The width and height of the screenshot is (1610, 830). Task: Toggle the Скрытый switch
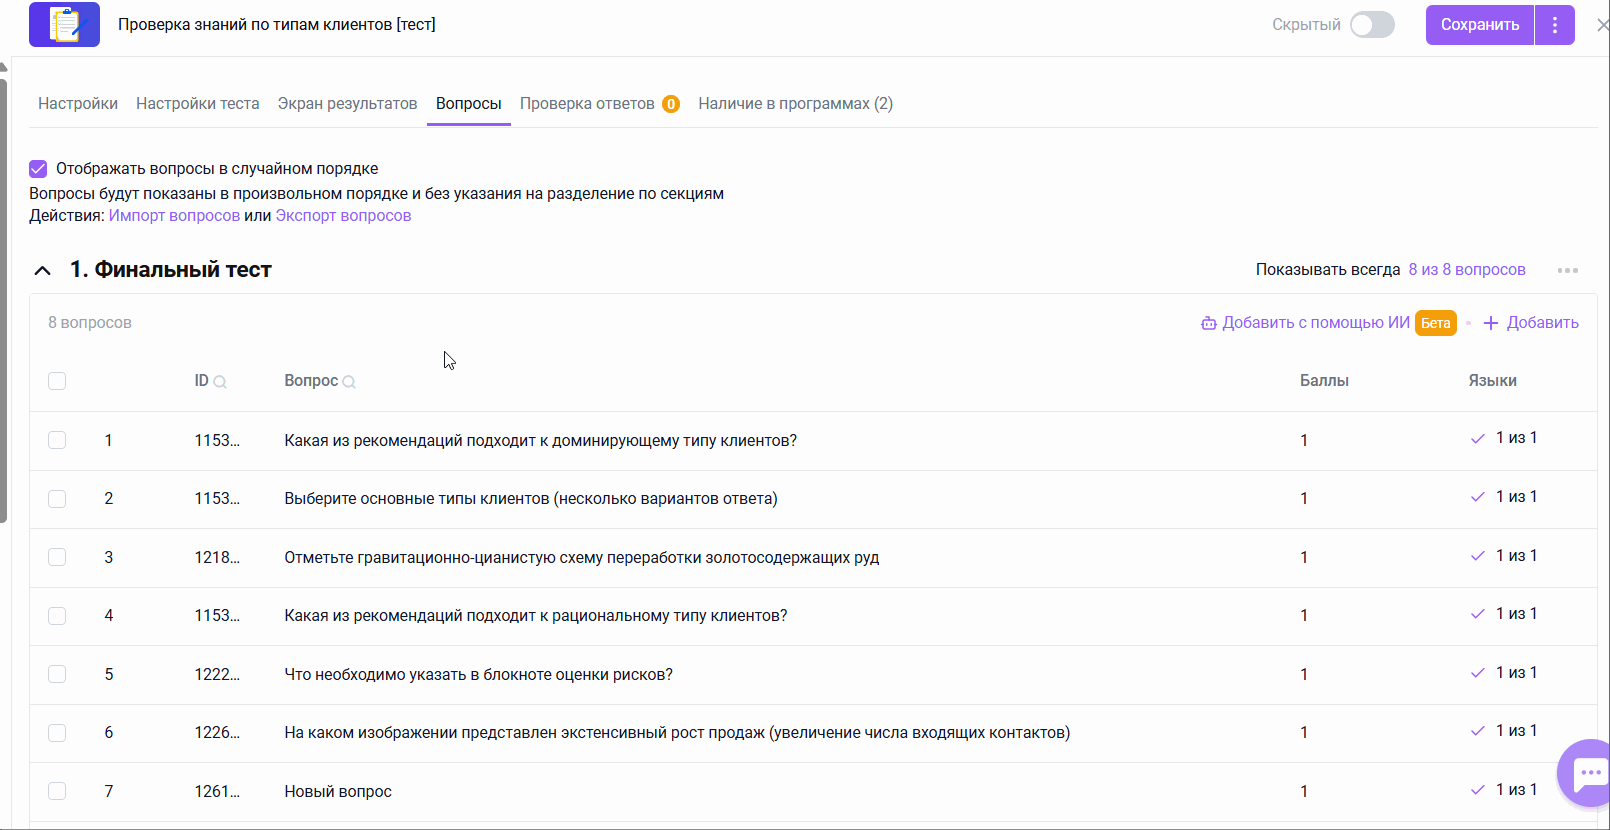(x=1372, y=25)
